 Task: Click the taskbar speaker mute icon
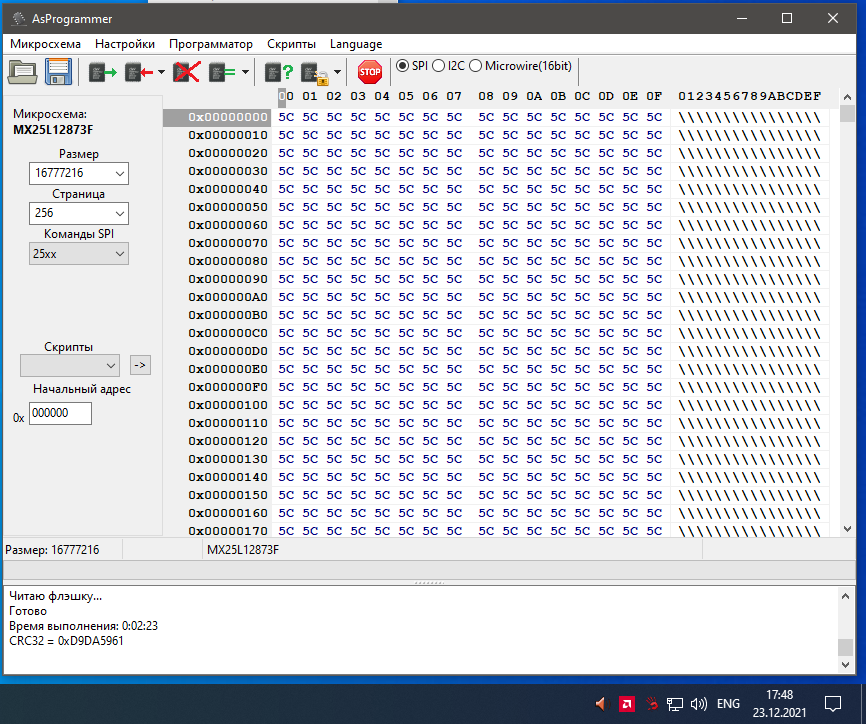(600, 704)
